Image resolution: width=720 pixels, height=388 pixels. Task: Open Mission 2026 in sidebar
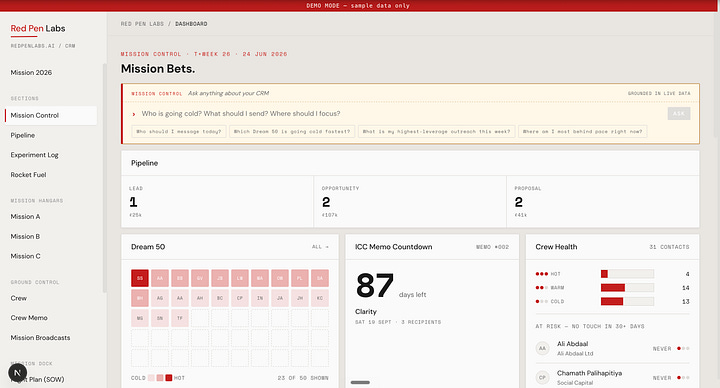click(x=31, y=73)
